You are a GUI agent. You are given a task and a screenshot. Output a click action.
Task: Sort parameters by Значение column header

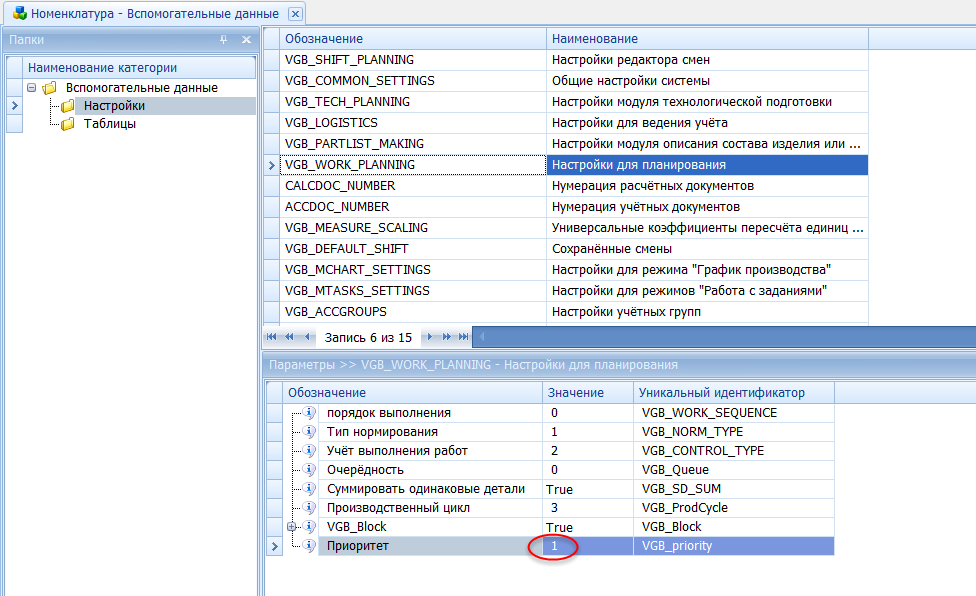coord(588,393)
